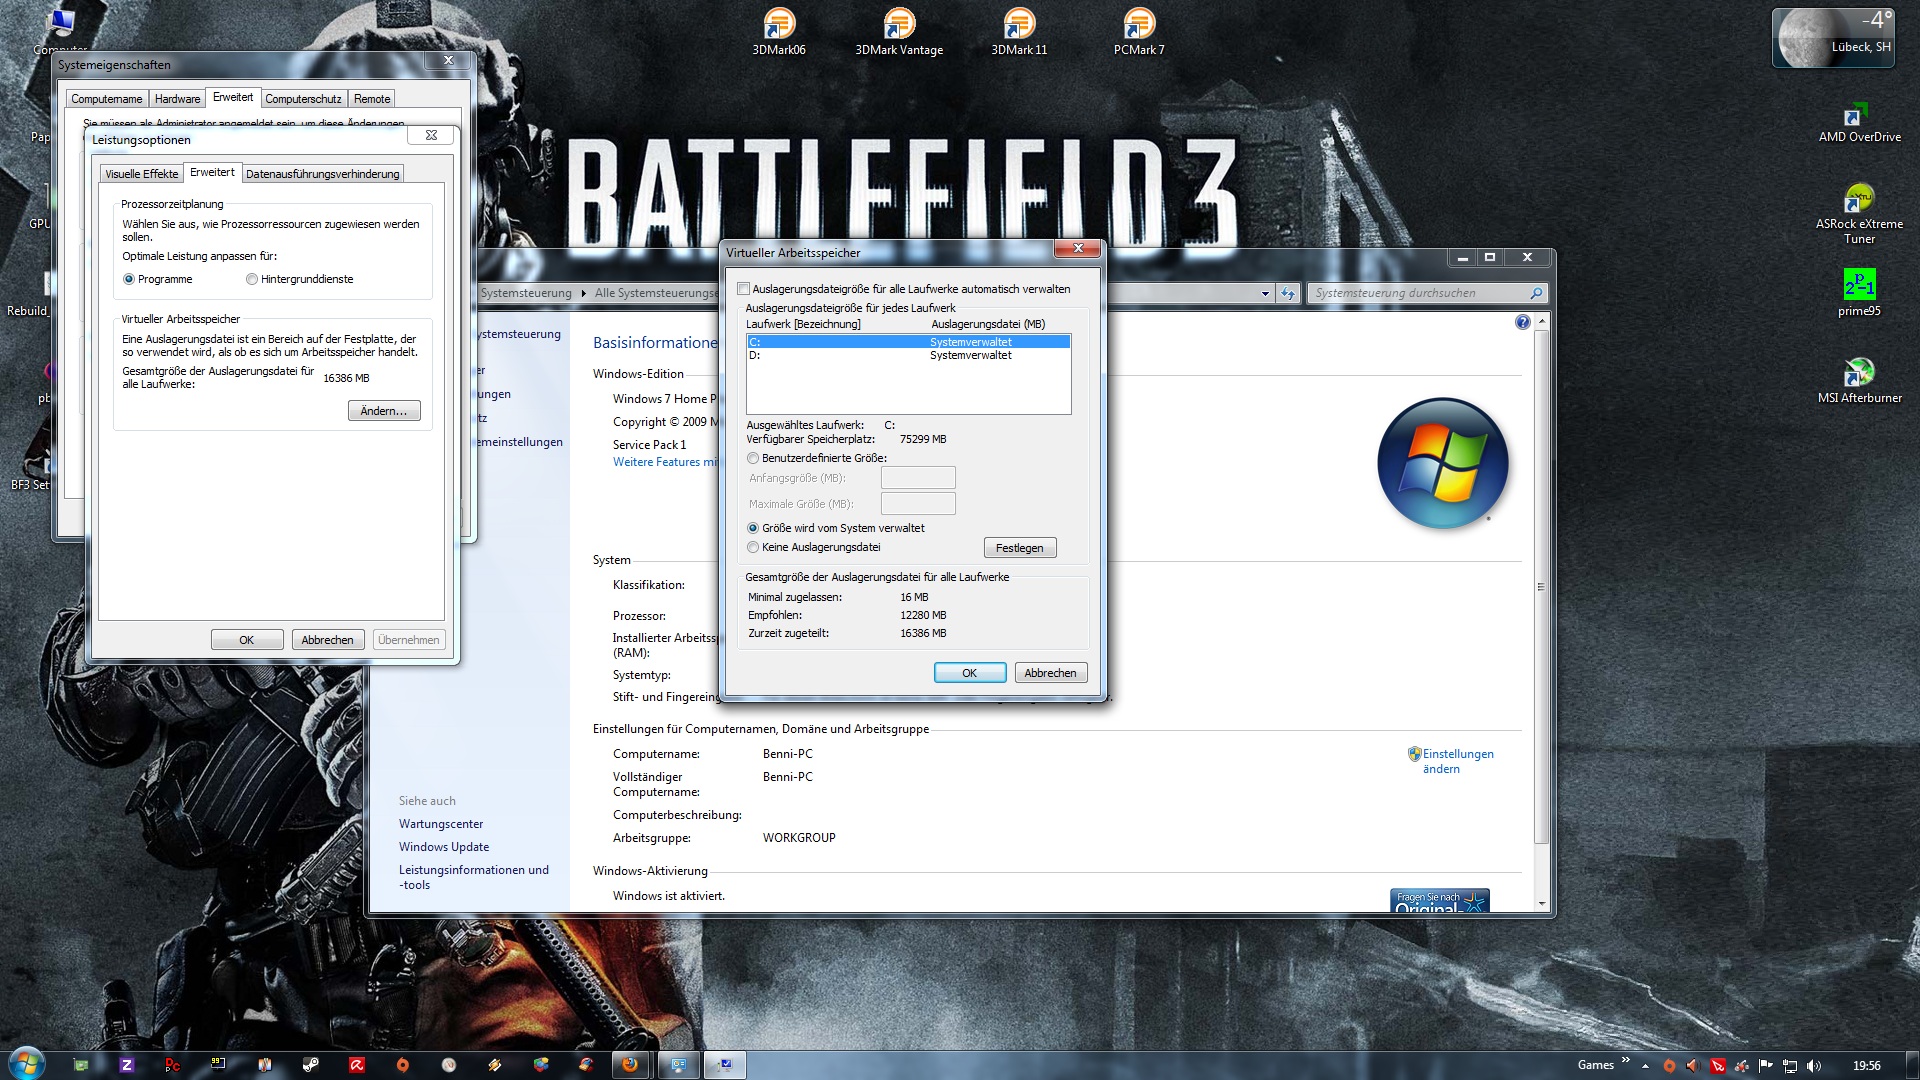Open the network tray icon
This screenshot has height=1080, width=1920.
[1790, 1066]
